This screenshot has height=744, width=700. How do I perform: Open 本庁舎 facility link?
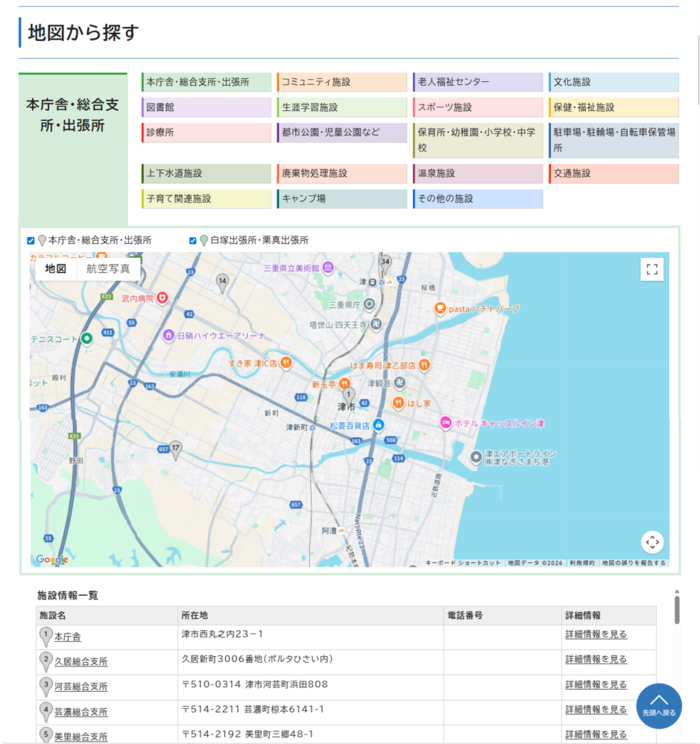(67, 637)
